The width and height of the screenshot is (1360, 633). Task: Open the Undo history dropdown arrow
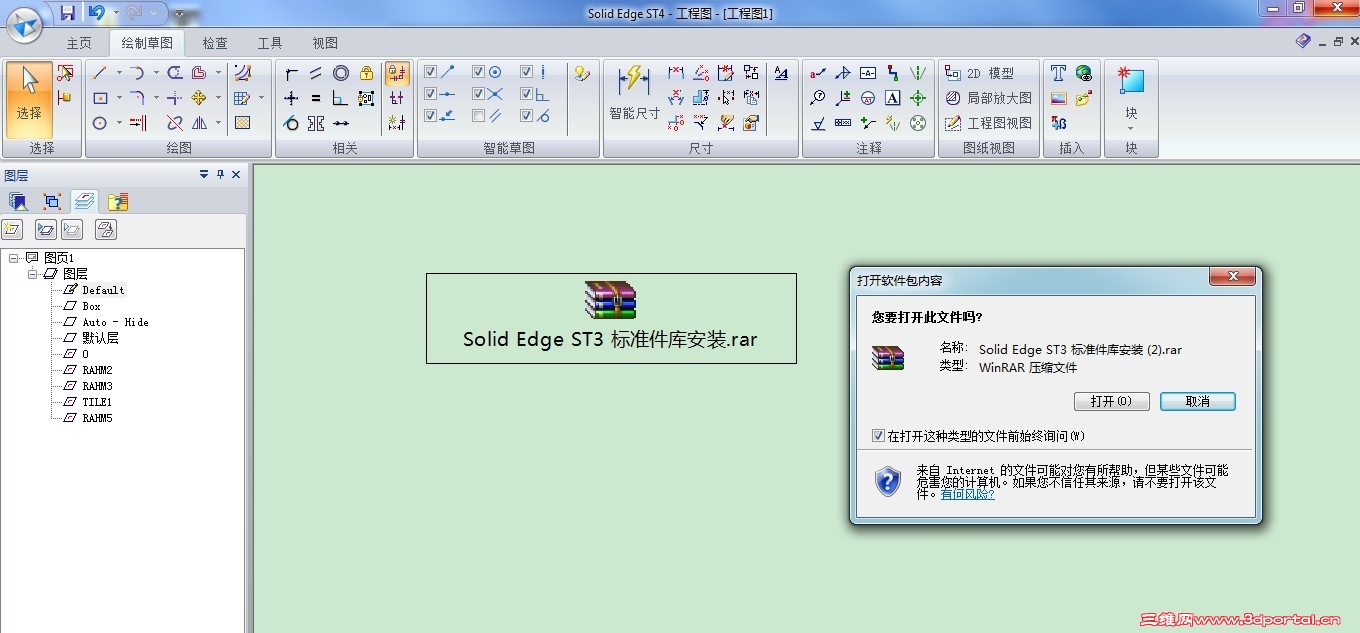click(x=115, y=13)
